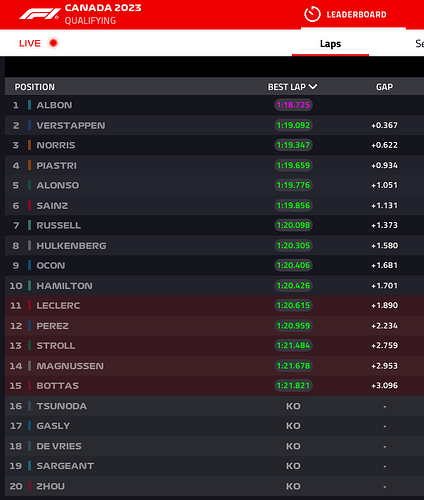424x500 pixels.
Task: Open the Leaderboard section
Action: click(x=356, y=14)
